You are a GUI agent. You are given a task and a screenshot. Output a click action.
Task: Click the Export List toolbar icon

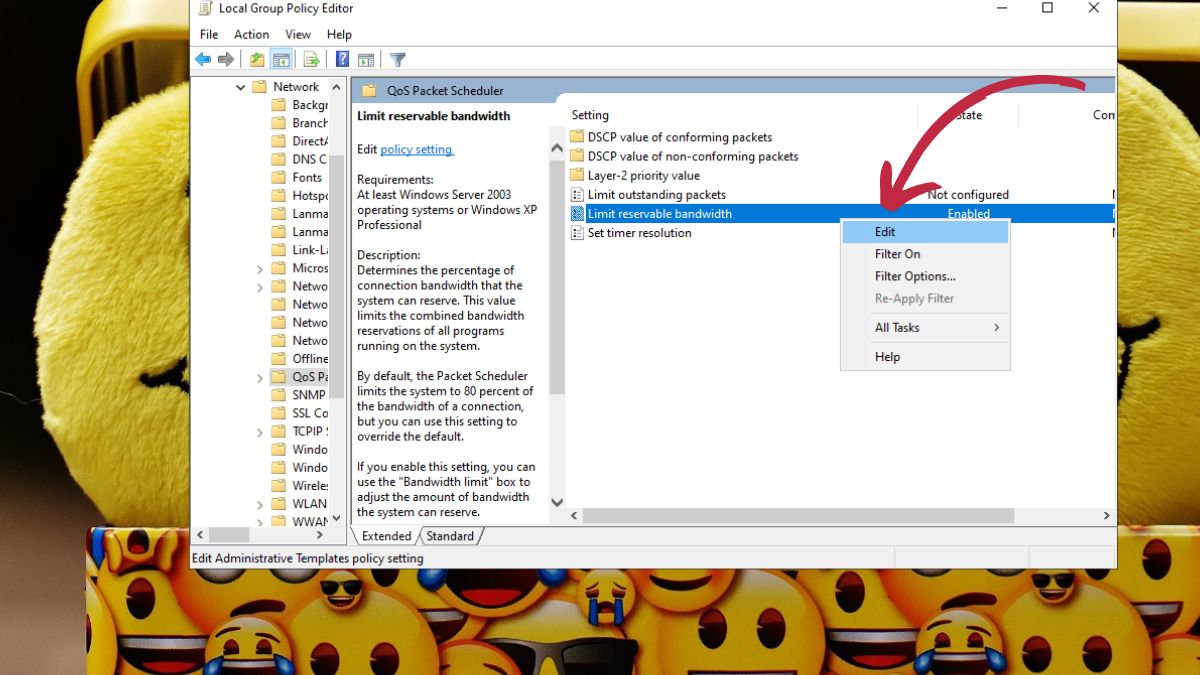click(311, 60)
